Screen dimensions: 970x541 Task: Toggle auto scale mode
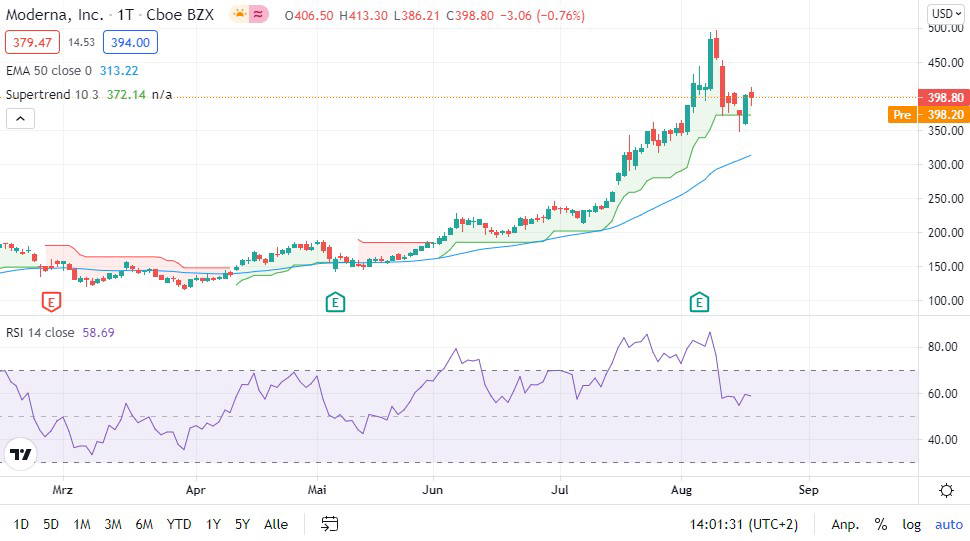click(949, 524)
